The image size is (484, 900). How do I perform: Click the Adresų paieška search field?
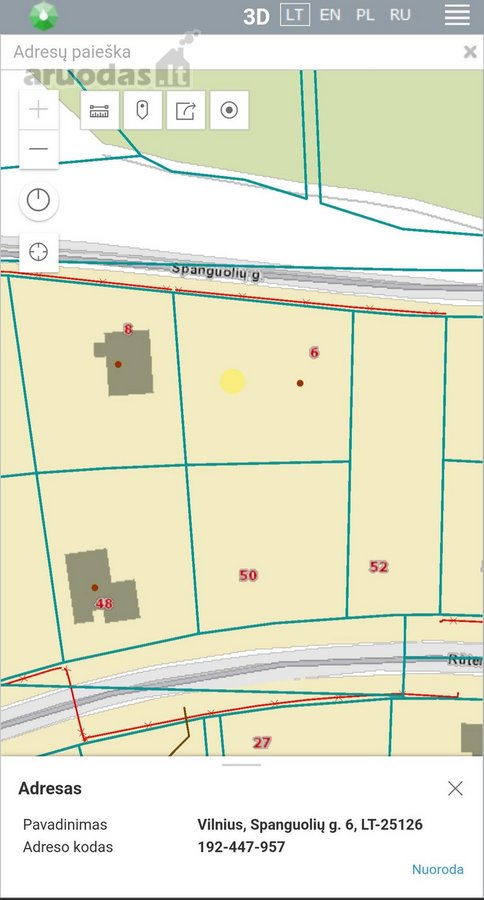230,52
